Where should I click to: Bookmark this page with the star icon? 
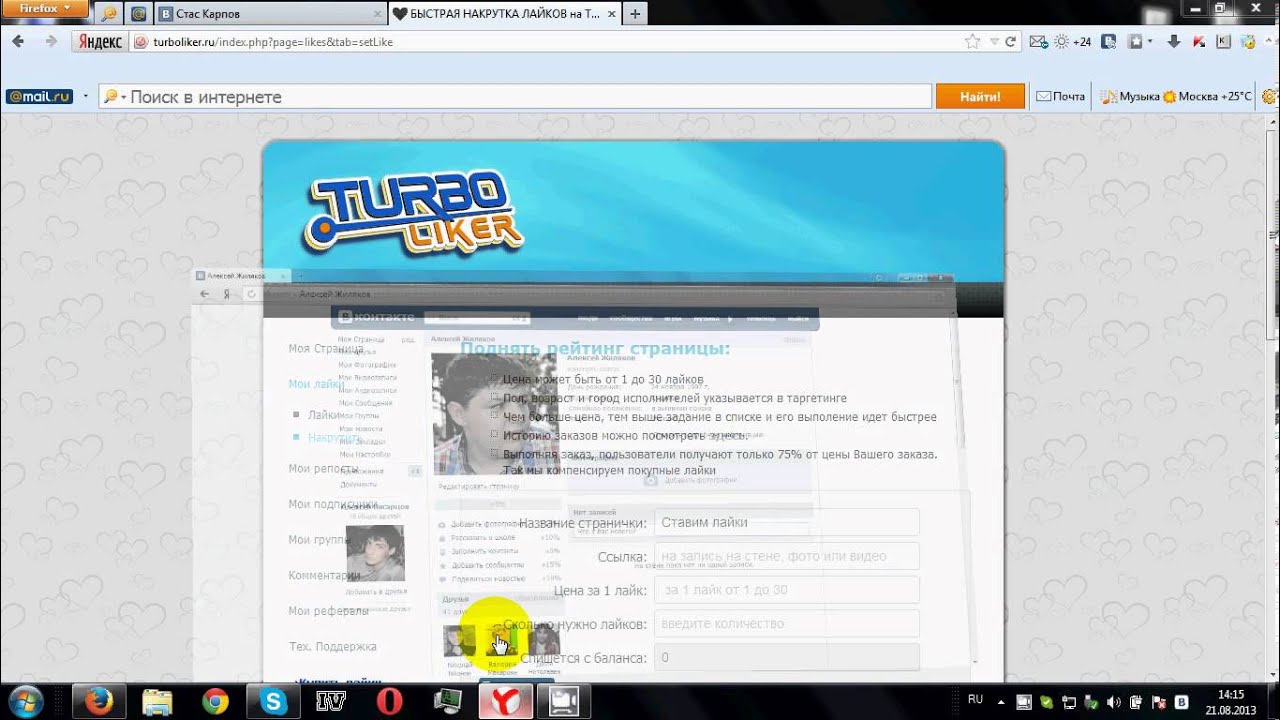pyautogui.click(x=972, y=42)
